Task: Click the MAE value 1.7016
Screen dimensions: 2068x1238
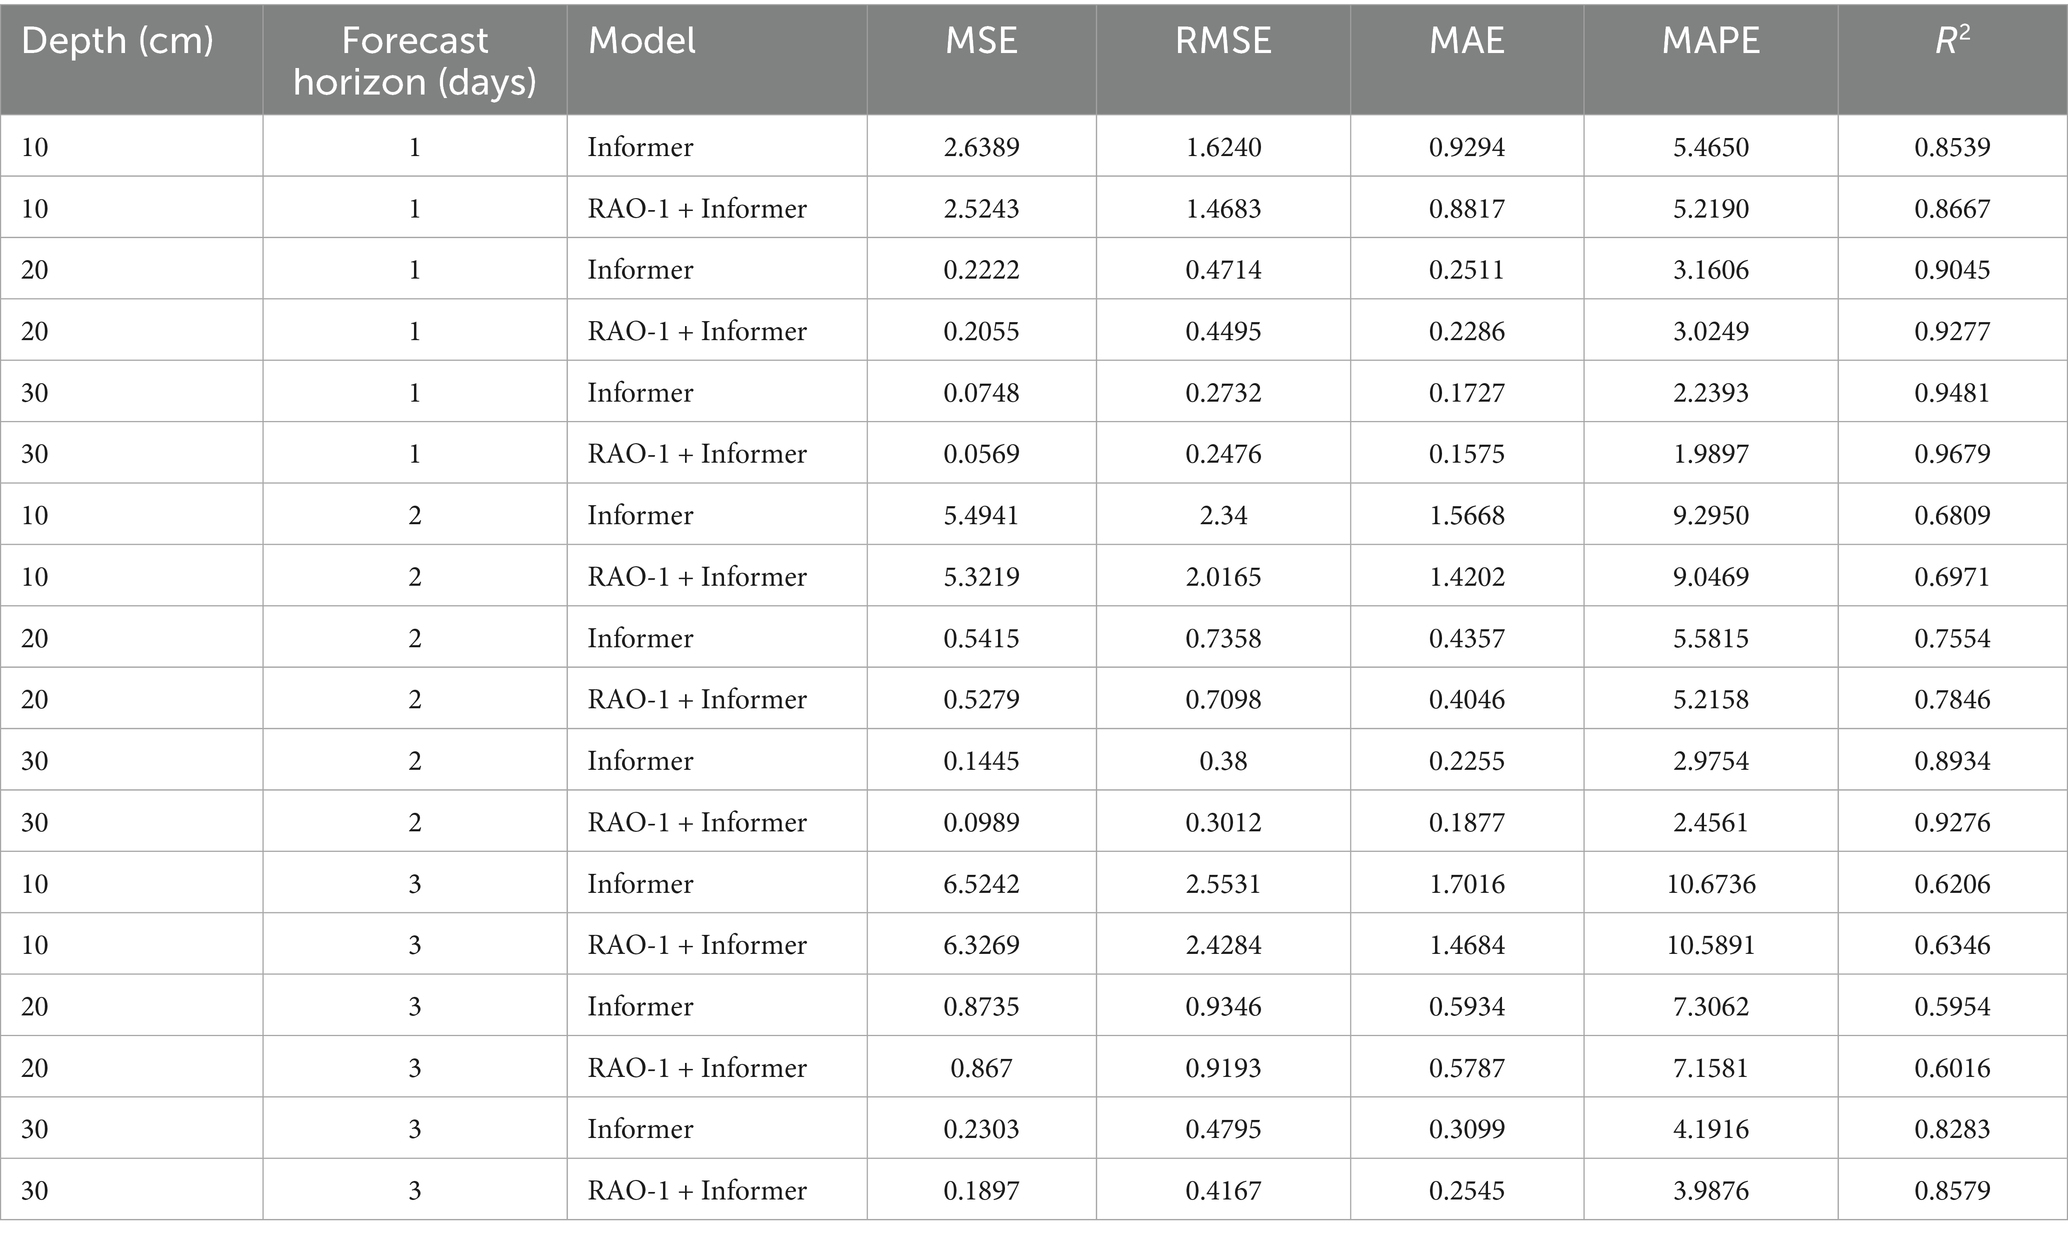Action: point(1466,884)
